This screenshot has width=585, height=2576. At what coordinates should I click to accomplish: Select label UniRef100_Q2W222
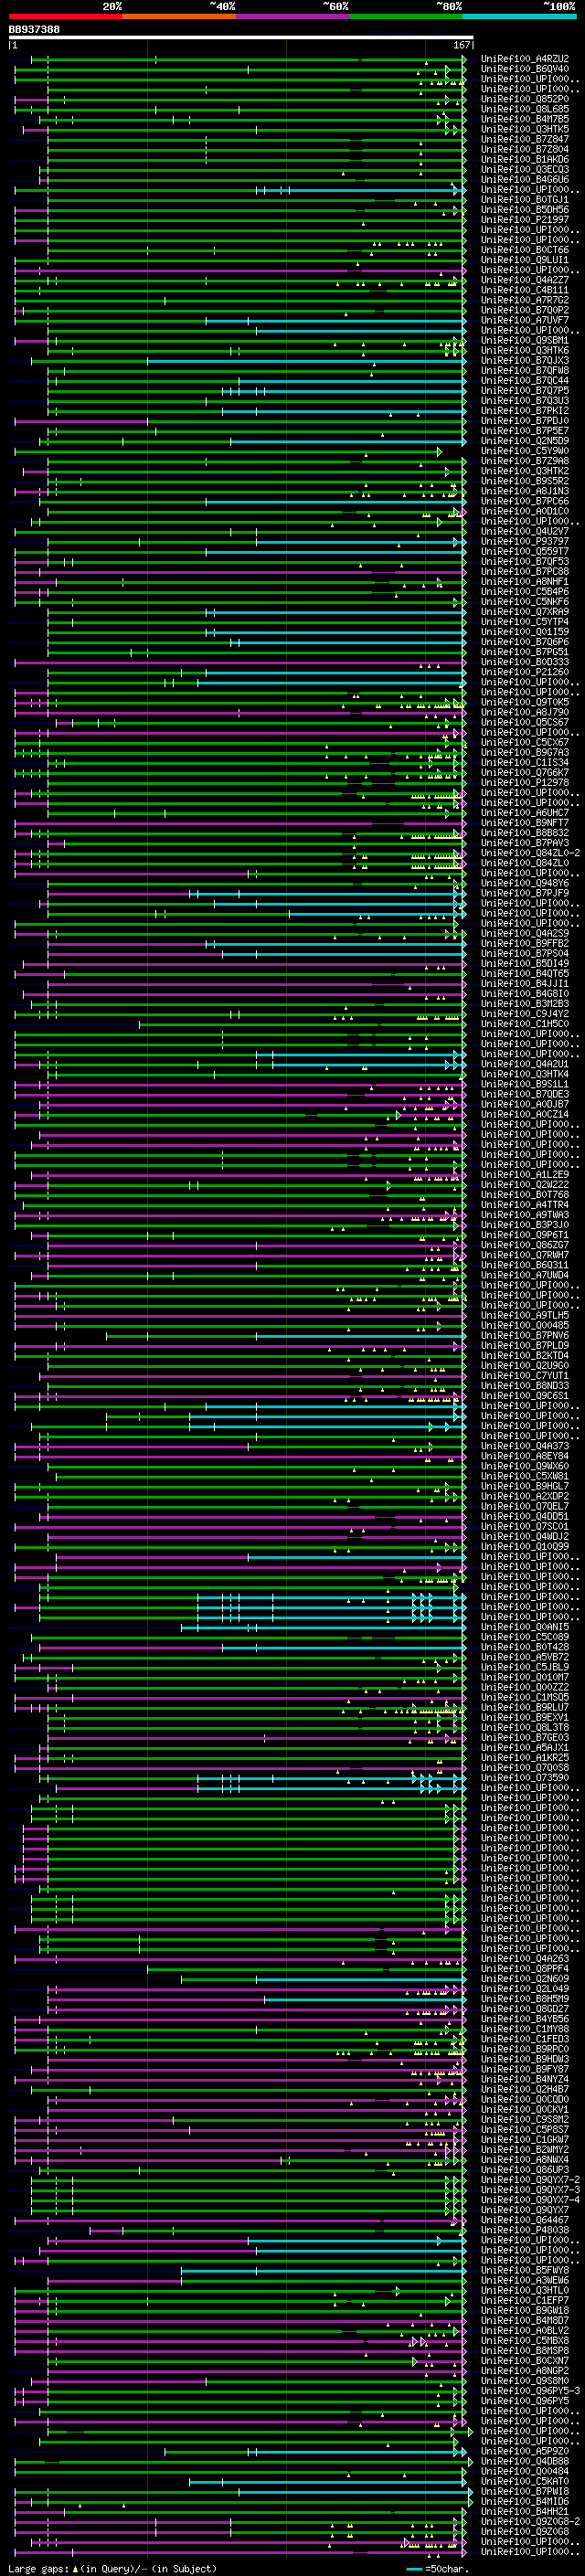click(x=525, y=1185)
